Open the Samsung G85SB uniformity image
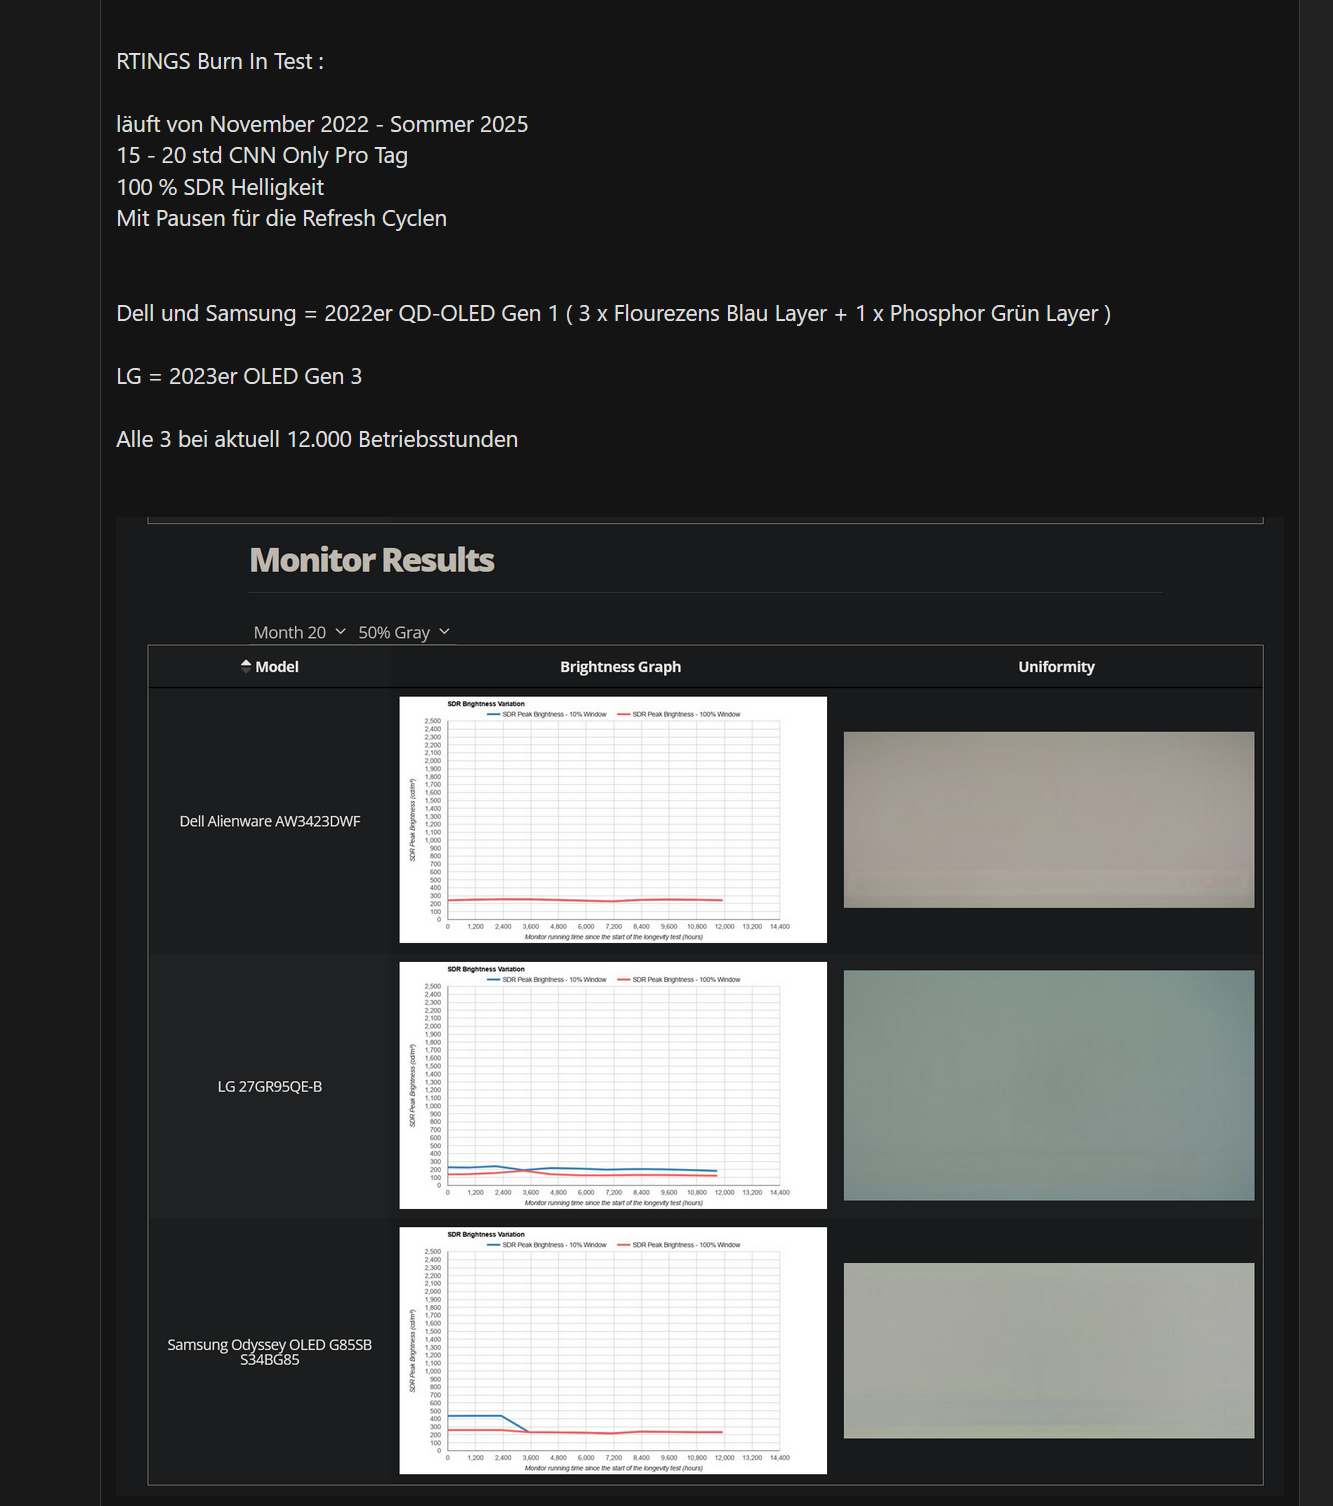Image resolution: width=1333 pixels, height=1506 pixels. click(x=1049, y=1347)
